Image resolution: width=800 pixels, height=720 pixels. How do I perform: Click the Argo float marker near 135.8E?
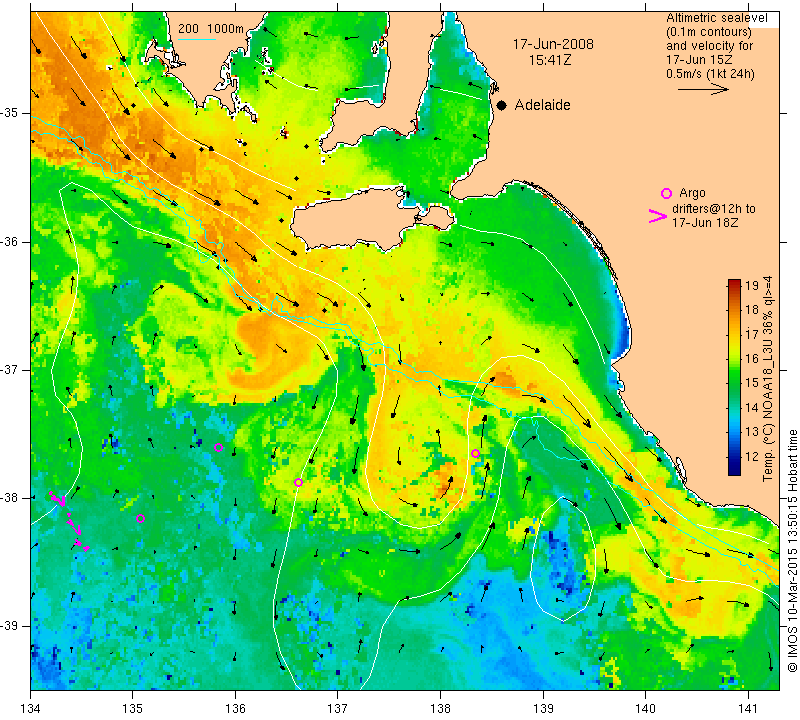click(218, 448)
